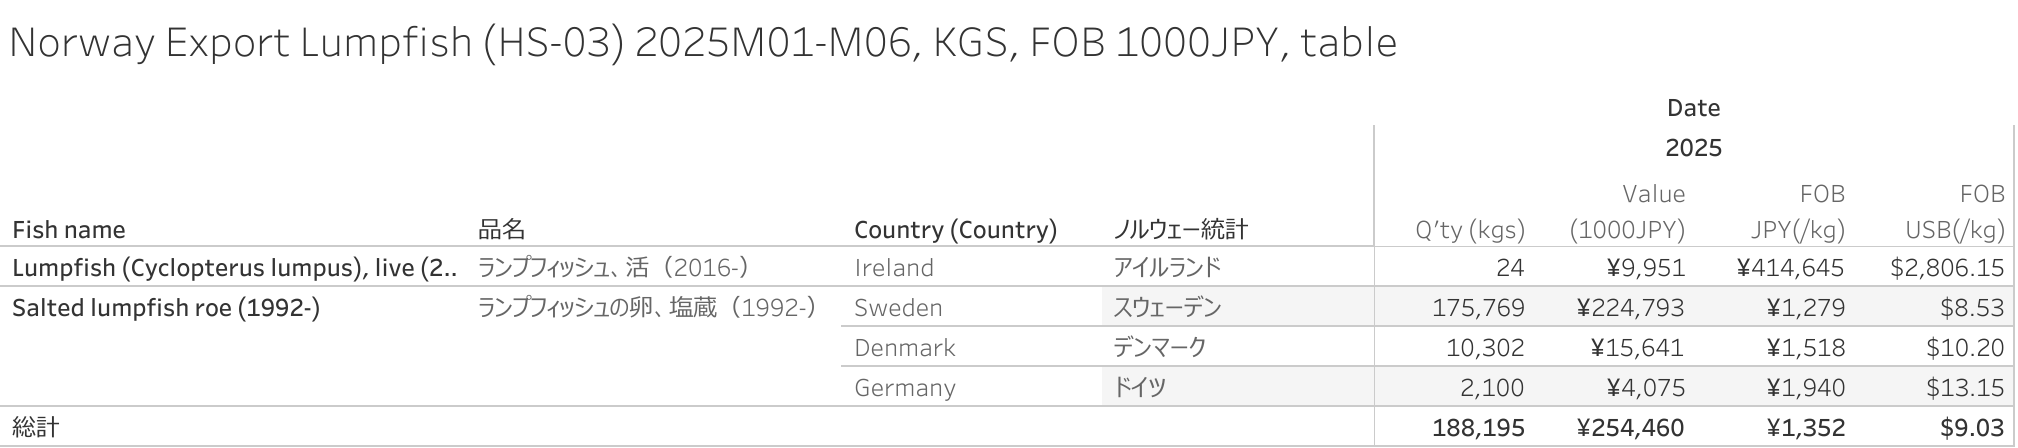Select the ノルウェー統計 column header
Viewport: 2018px width, 448px height.
point(1180,230)
